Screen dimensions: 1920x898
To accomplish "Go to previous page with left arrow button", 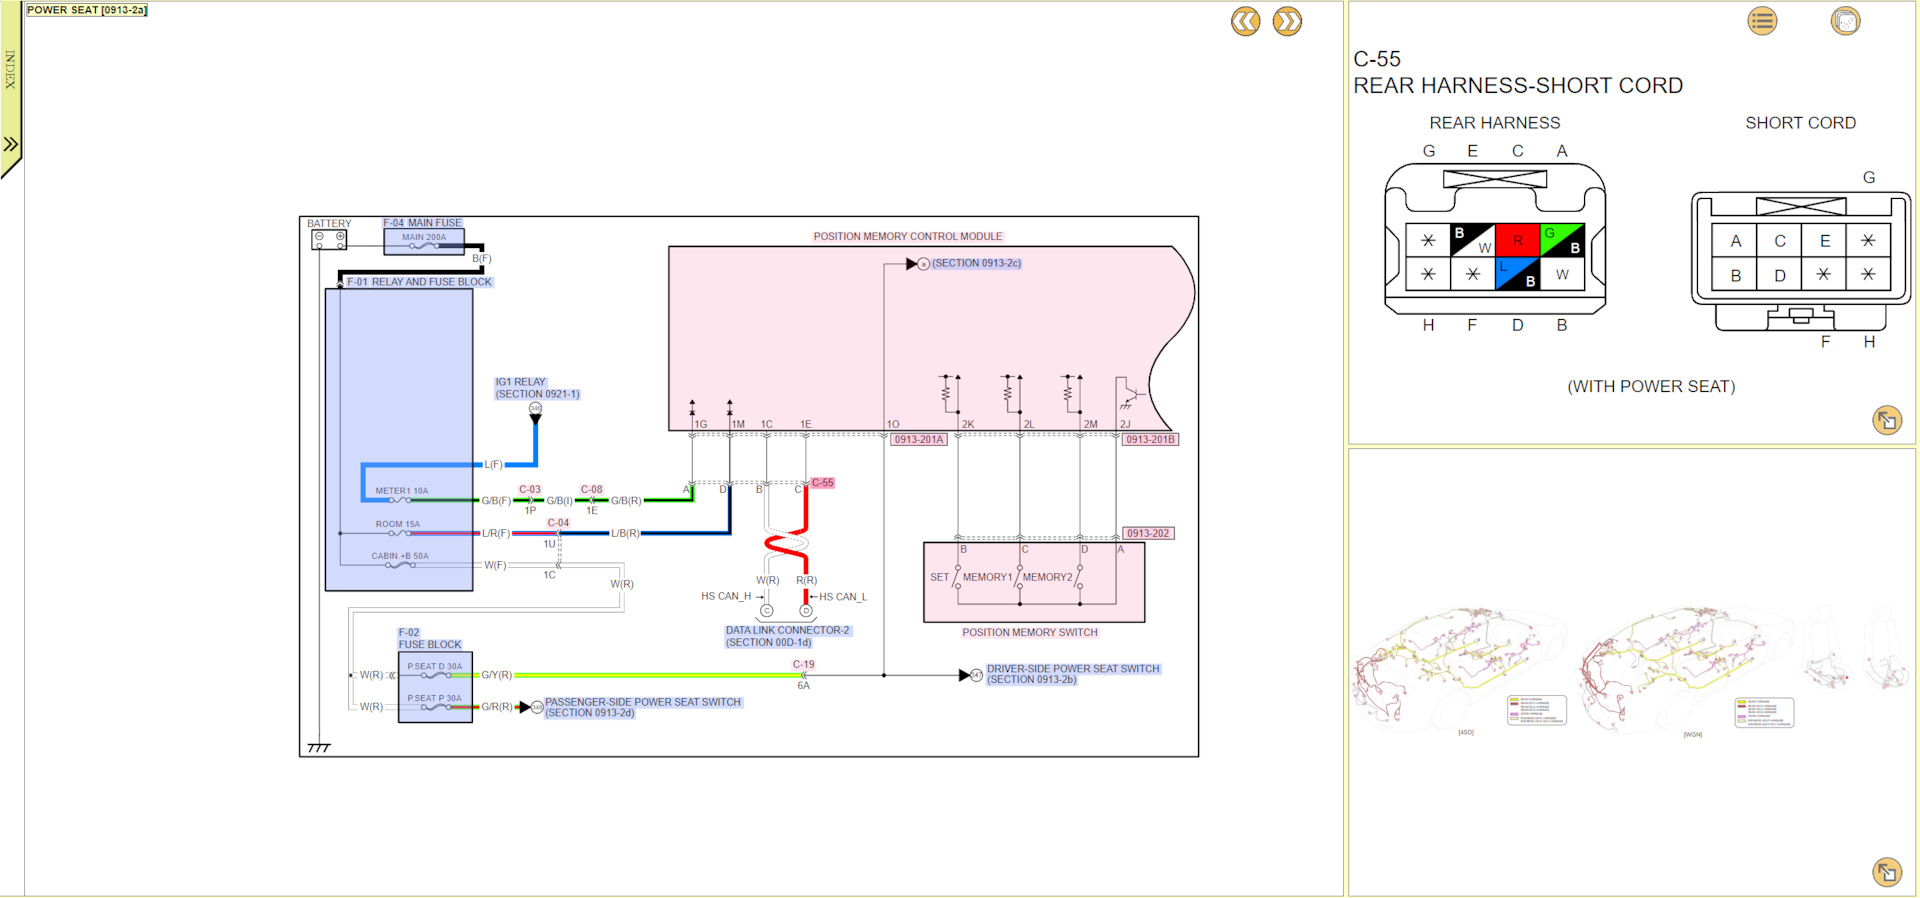I will pos(1245,21).
